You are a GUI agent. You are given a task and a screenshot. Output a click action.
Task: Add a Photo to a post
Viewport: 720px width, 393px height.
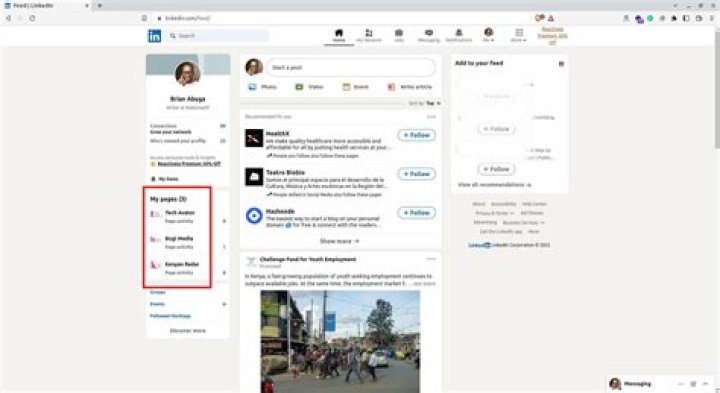(x=263, y=87)
